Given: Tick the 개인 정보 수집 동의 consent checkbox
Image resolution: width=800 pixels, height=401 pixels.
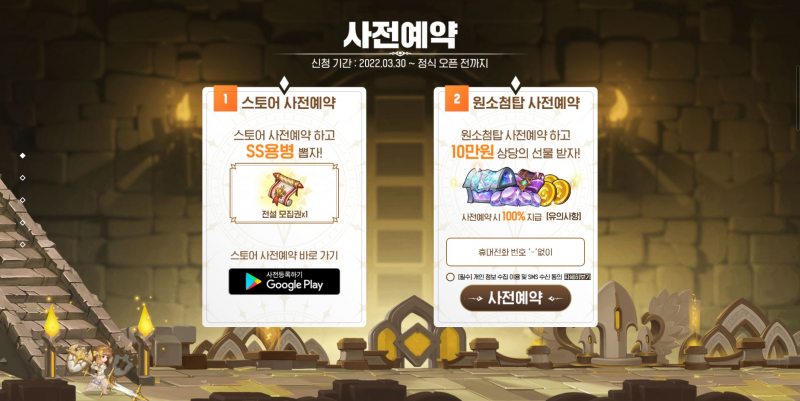Looking at the screenshot, I should click(x=450, y=277).
